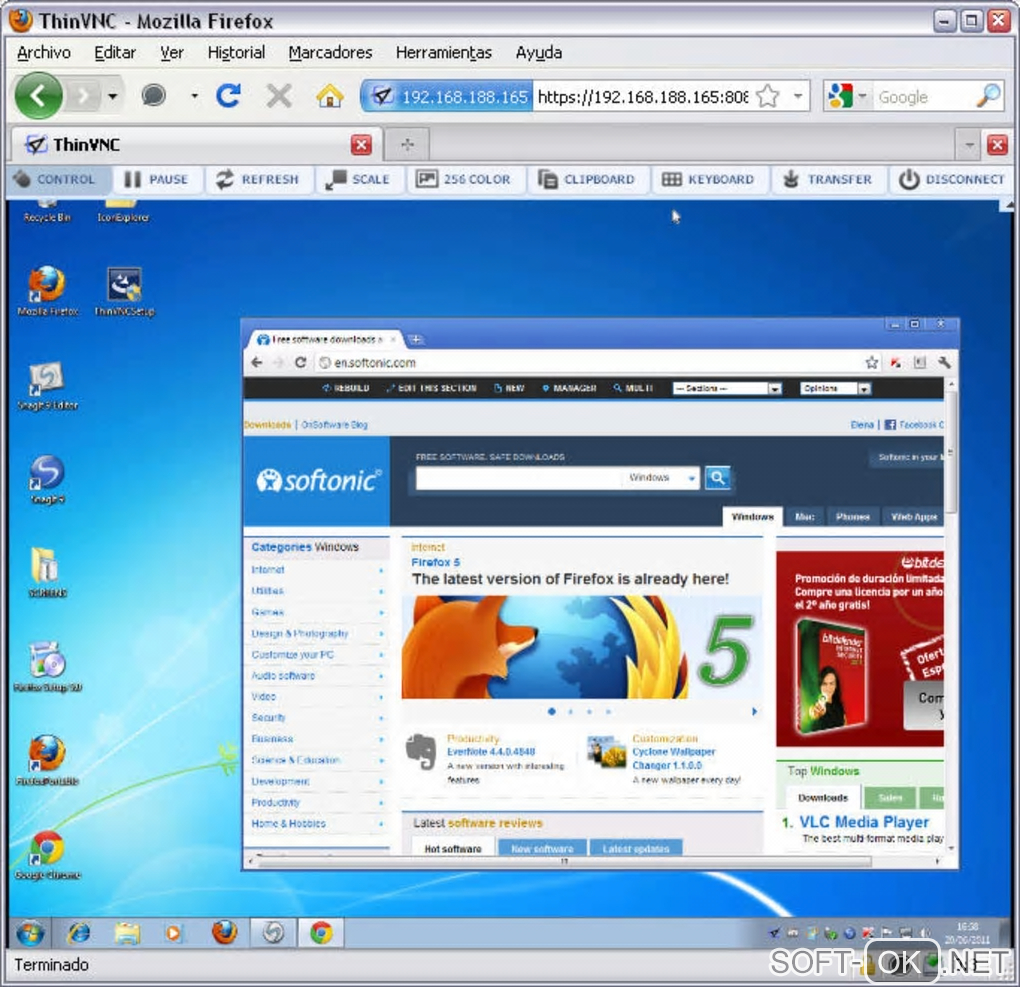
Task: Select the SnagIt 9 Editor desktop icon
Action: coord(47,385)
